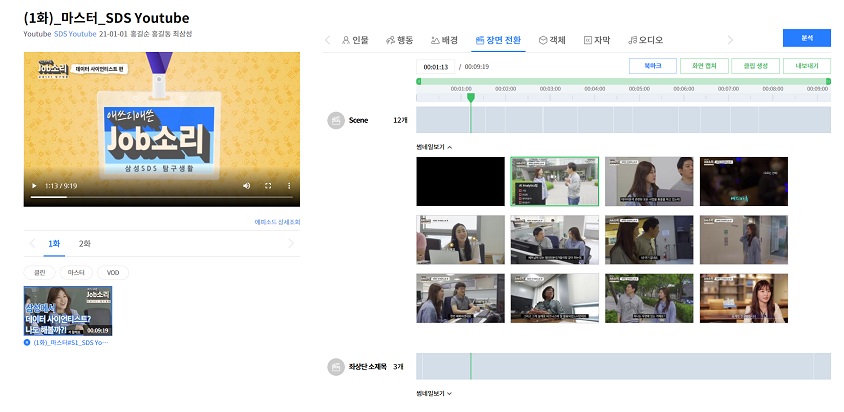
Task: Go to next episode with right chevron
Action: point(292,243)
